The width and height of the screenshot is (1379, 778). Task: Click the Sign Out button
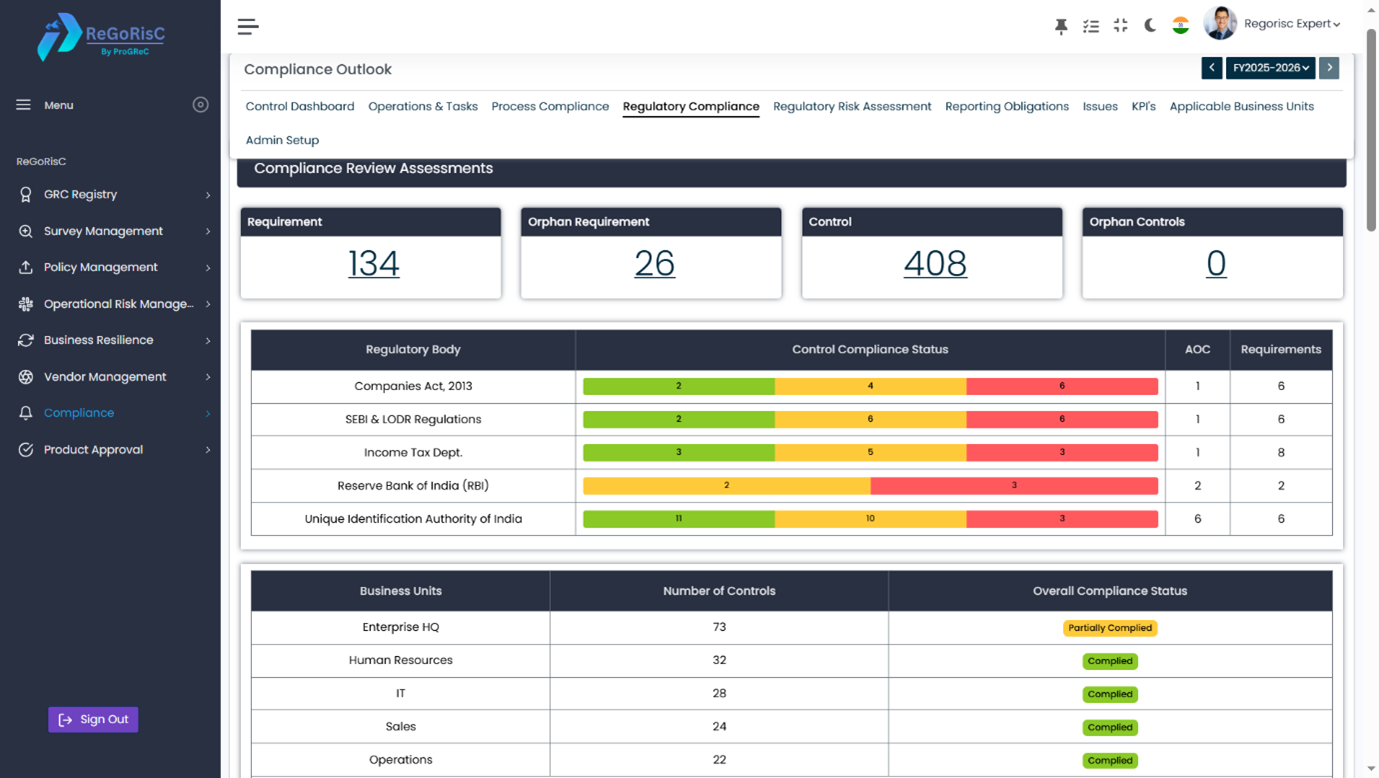point(93,720)
